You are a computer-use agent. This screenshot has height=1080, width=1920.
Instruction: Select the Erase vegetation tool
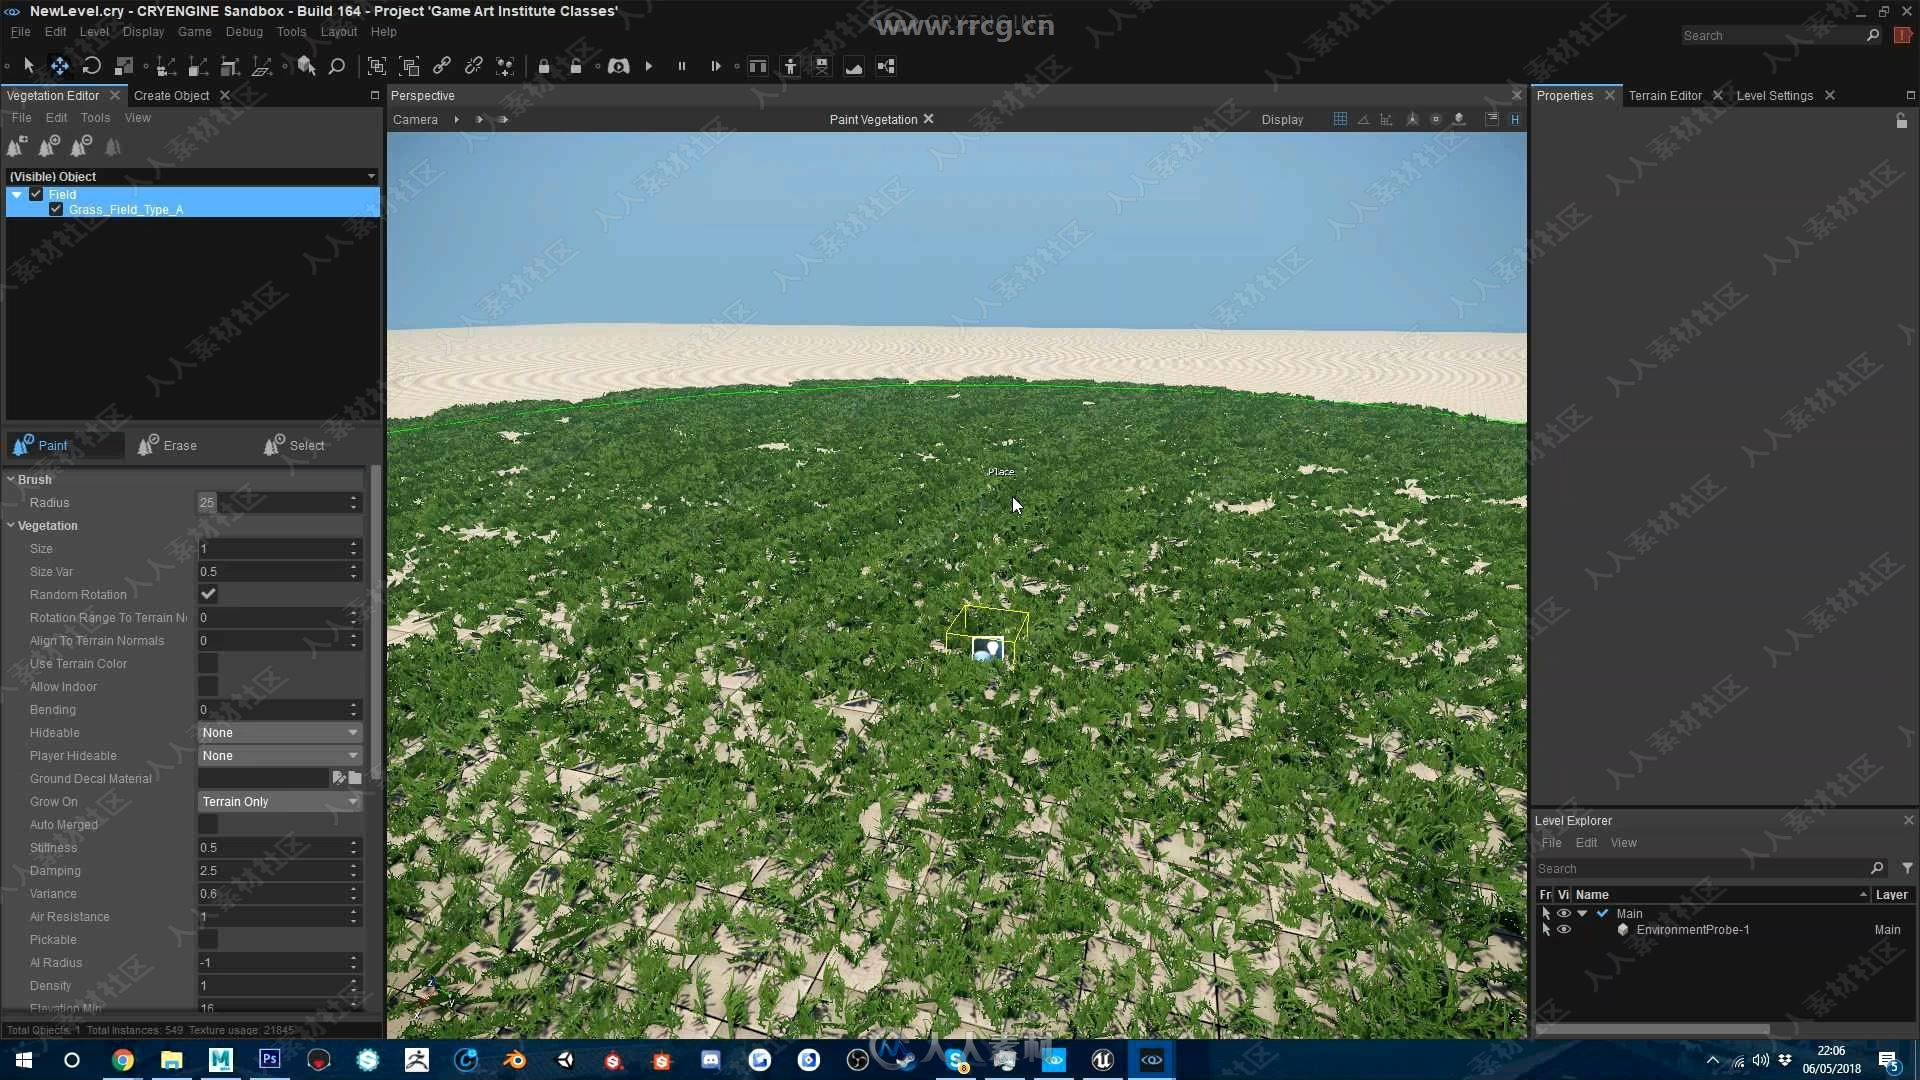tap(167, 444)
